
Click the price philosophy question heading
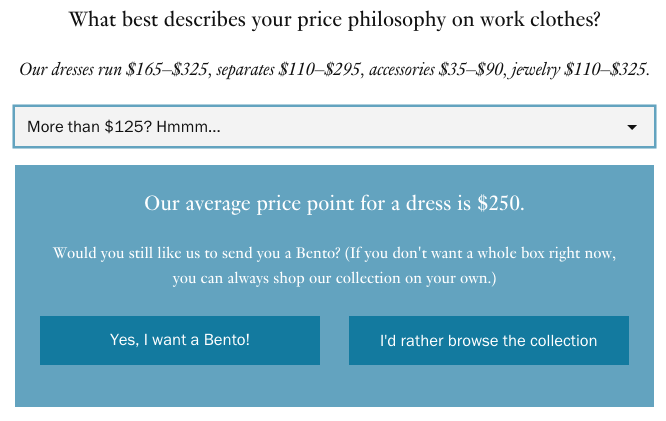click(334, 19)
